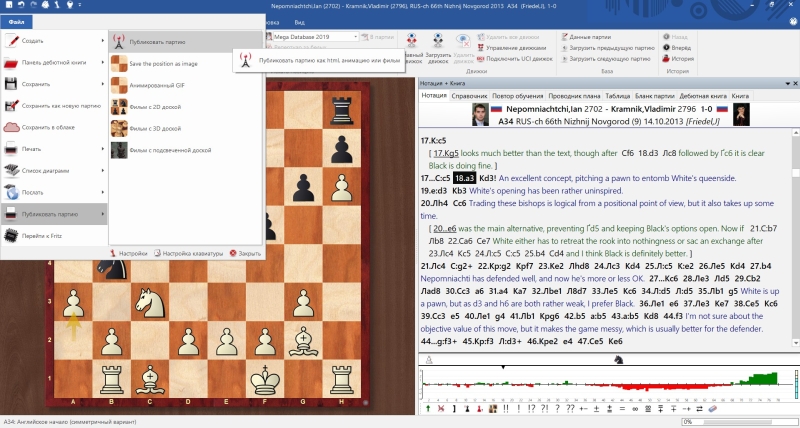
Task: Click the Publish game antenna icon
Action: (118, 44)
